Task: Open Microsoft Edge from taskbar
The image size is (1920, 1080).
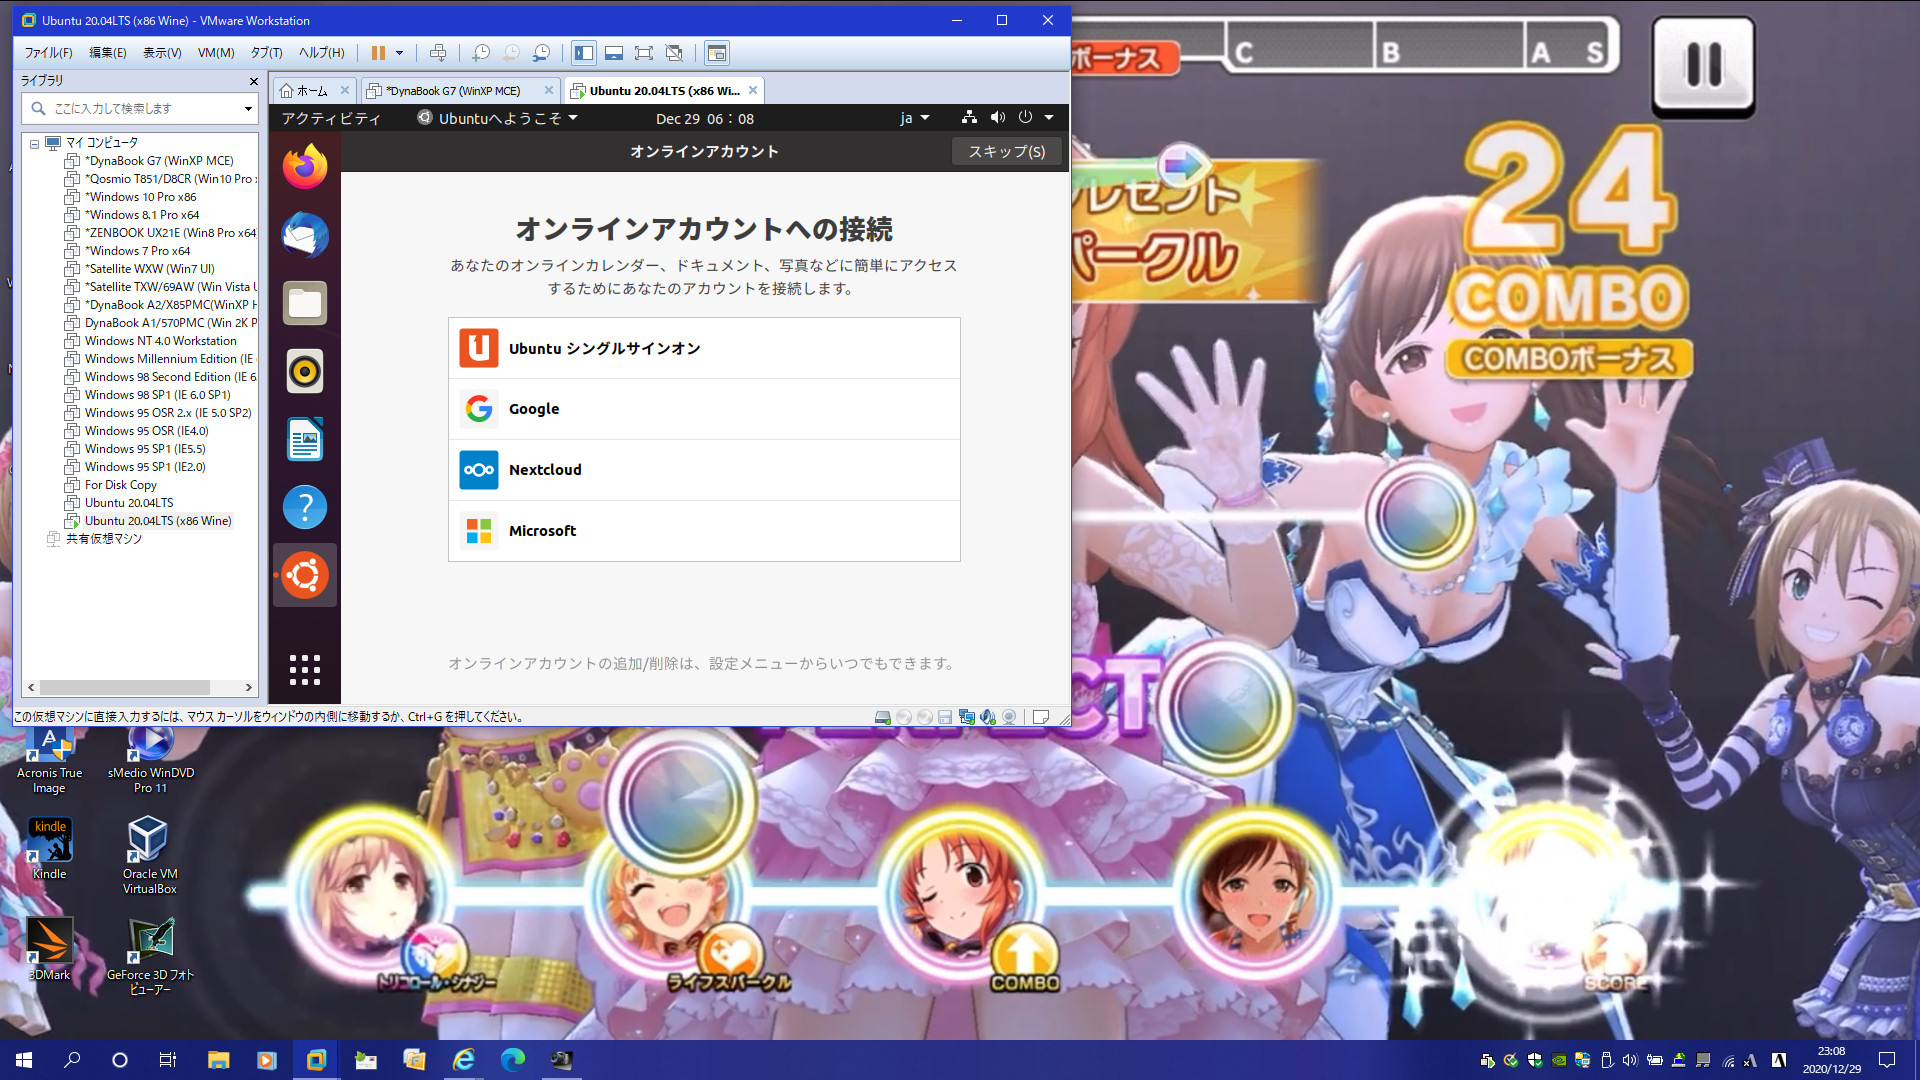Action: (x=513, y=1060)
